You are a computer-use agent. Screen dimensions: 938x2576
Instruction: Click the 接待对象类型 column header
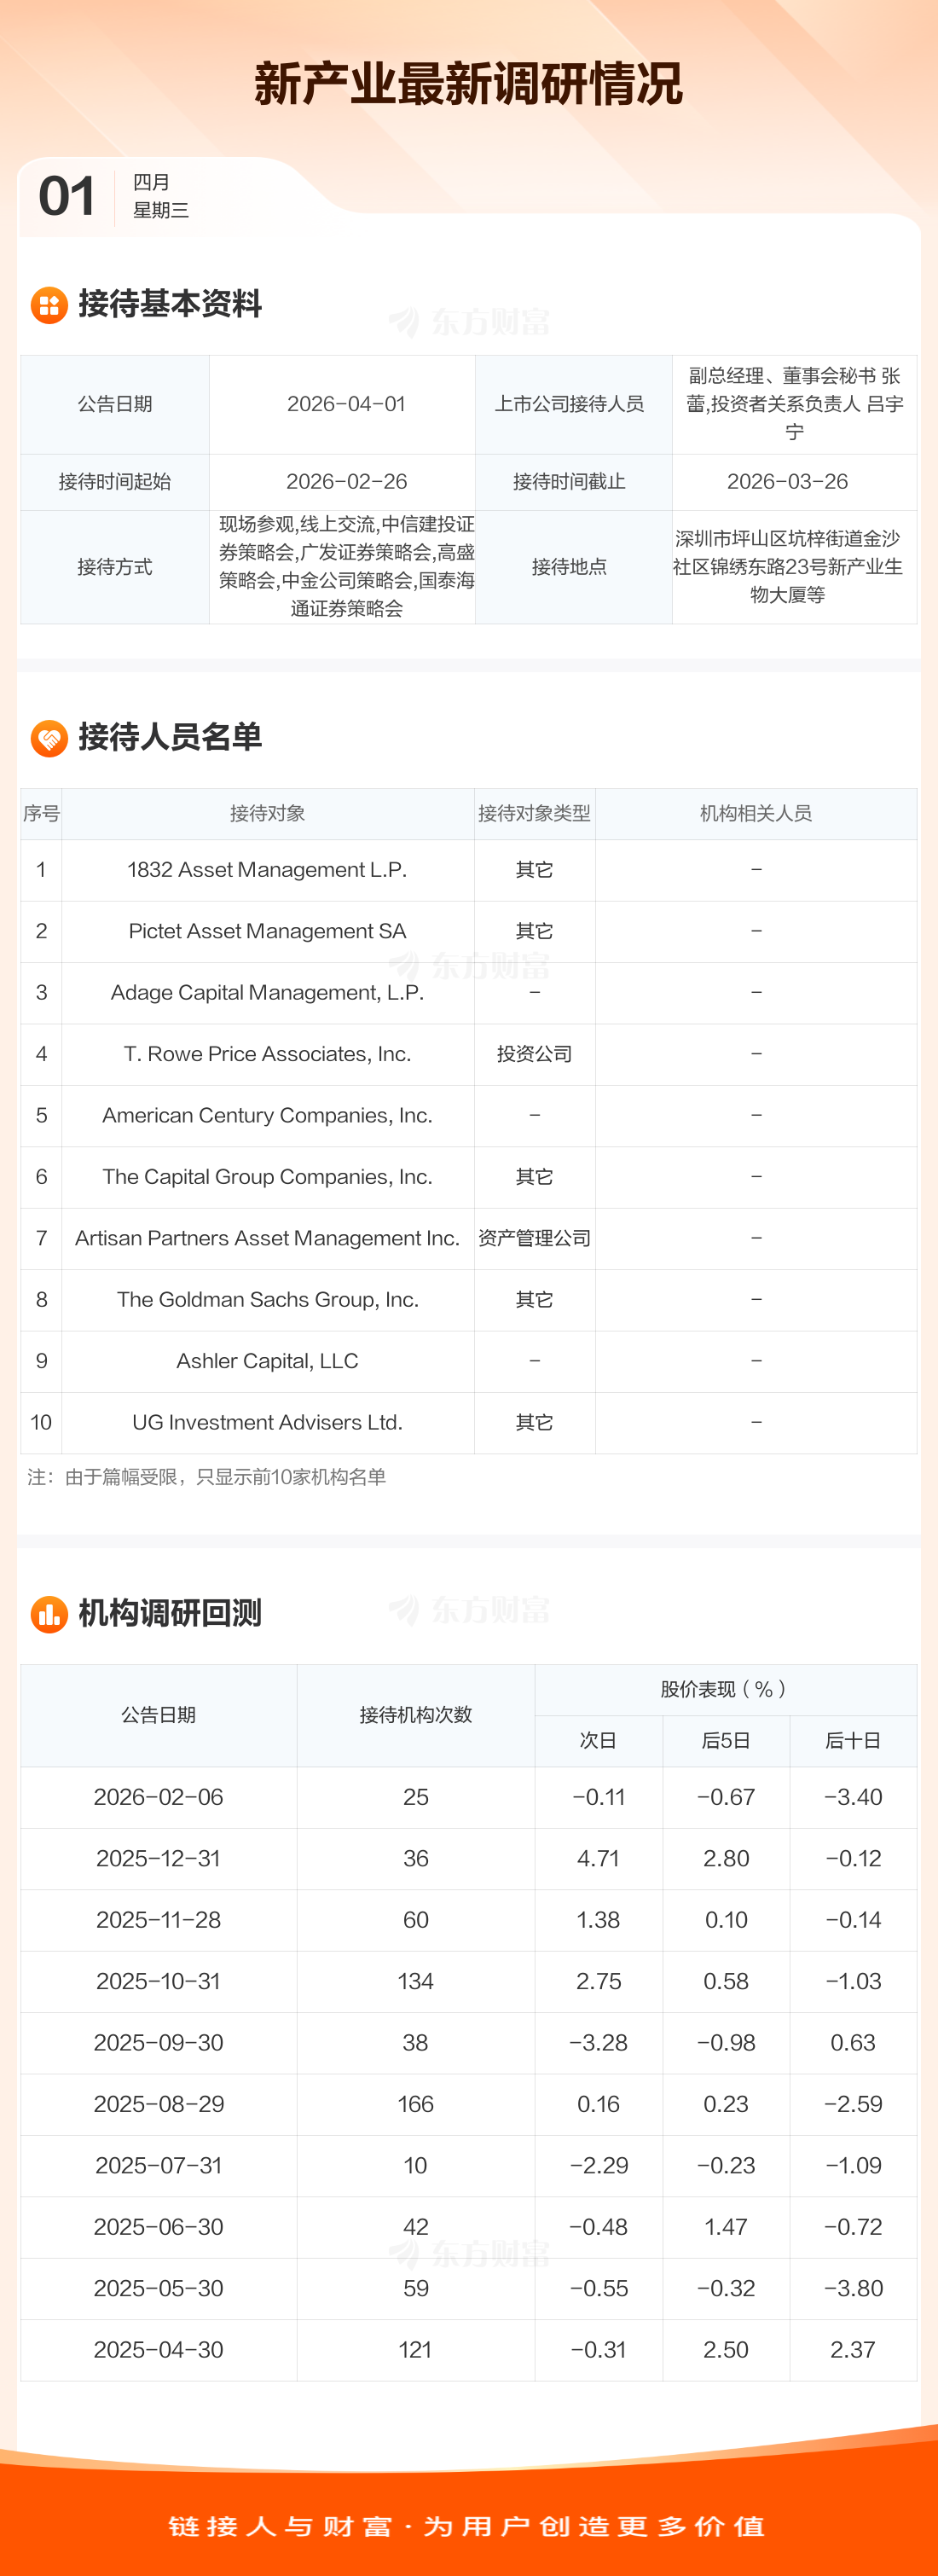(x=534, y=814)
